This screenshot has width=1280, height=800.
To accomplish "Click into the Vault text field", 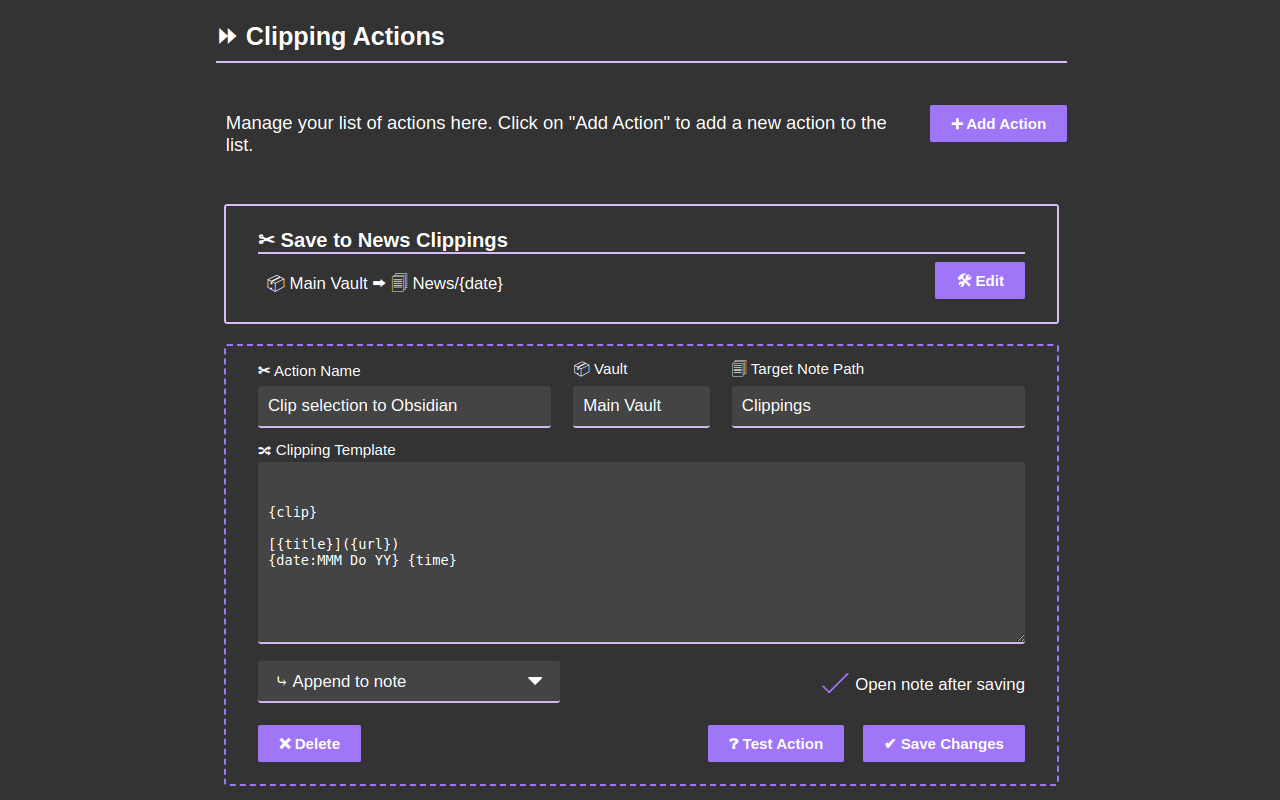I will 640,406.
